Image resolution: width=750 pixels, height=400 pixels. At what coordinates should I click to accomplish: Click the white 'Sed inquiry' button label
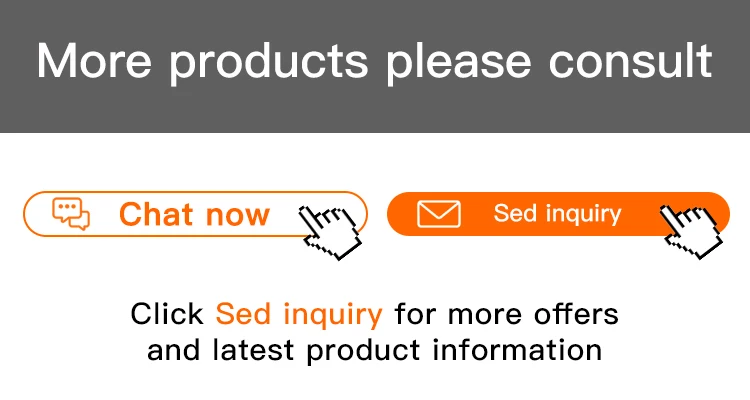[x=557, y=214]
